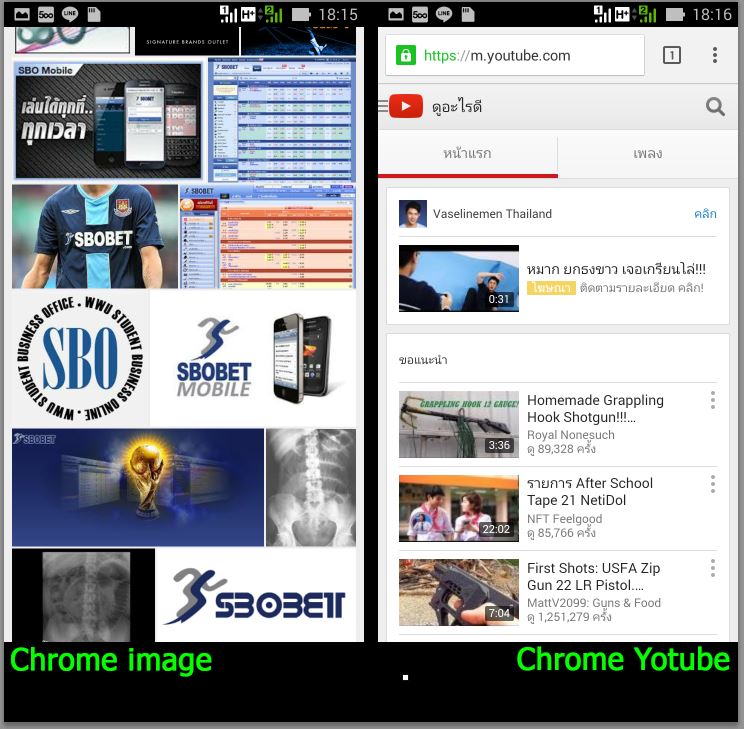Tap the red YouTube logo

(x=406, y=106)
